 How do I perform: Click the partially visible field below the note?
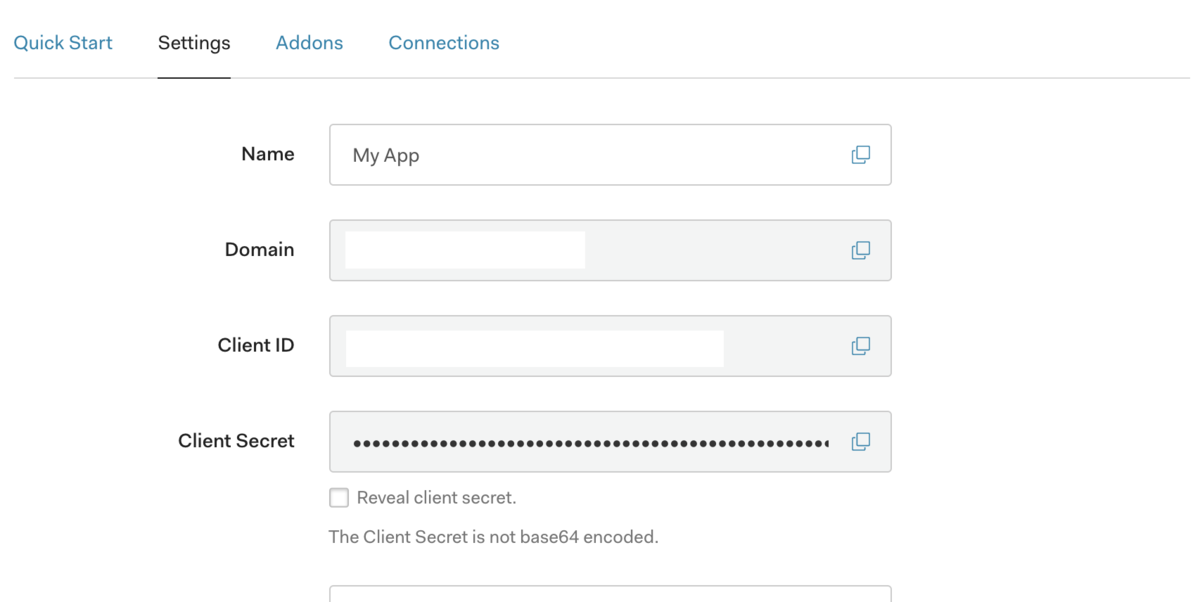click(x=610, y=594)
